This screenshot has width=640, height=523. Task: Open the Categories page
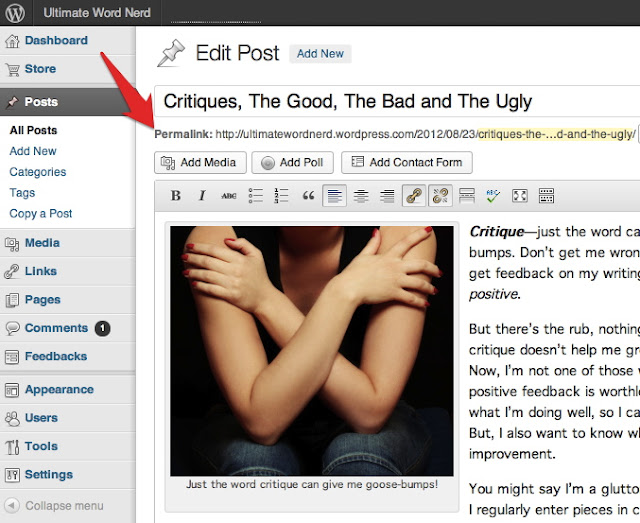pyautogui.click(x=38, y=172)
